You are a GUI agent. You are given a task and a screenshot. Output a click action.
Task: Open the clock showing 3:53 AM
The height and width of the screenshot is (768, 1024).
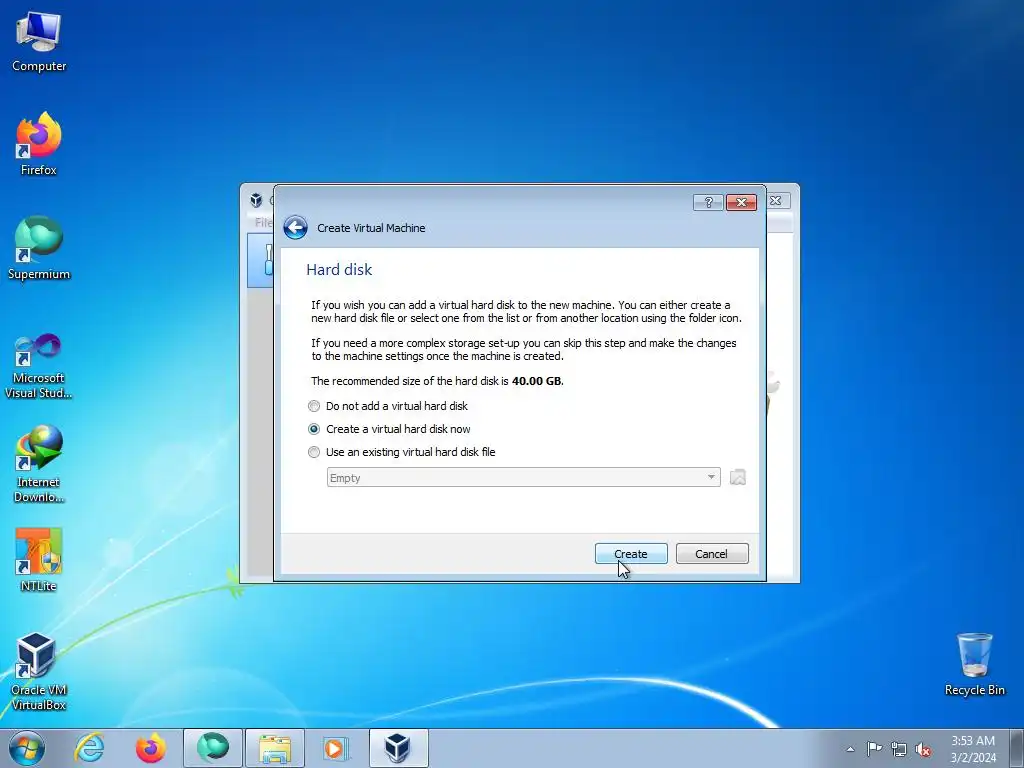tap(973, 749)
